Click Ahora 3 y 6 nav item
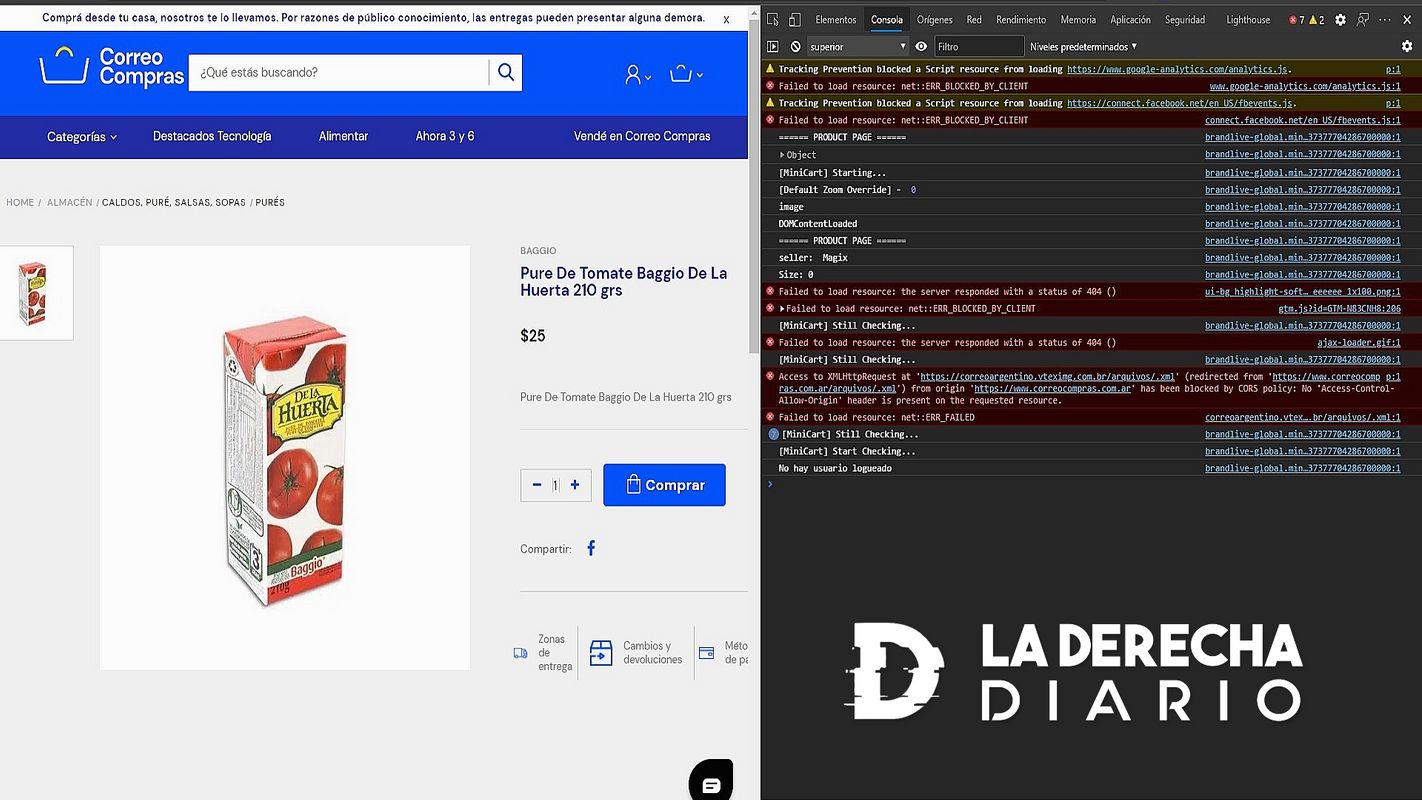The image size is (1422, 800). coord(445,136)
